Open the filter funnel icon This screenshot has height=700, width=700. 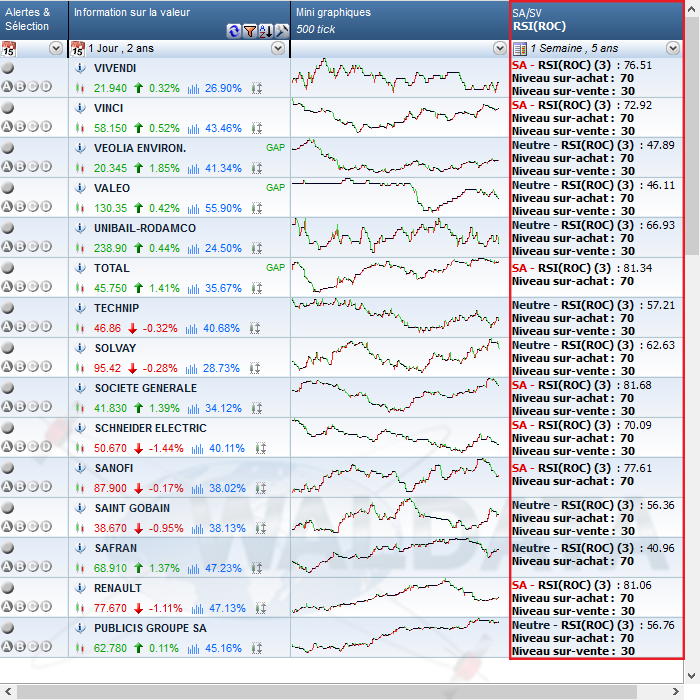250,31
